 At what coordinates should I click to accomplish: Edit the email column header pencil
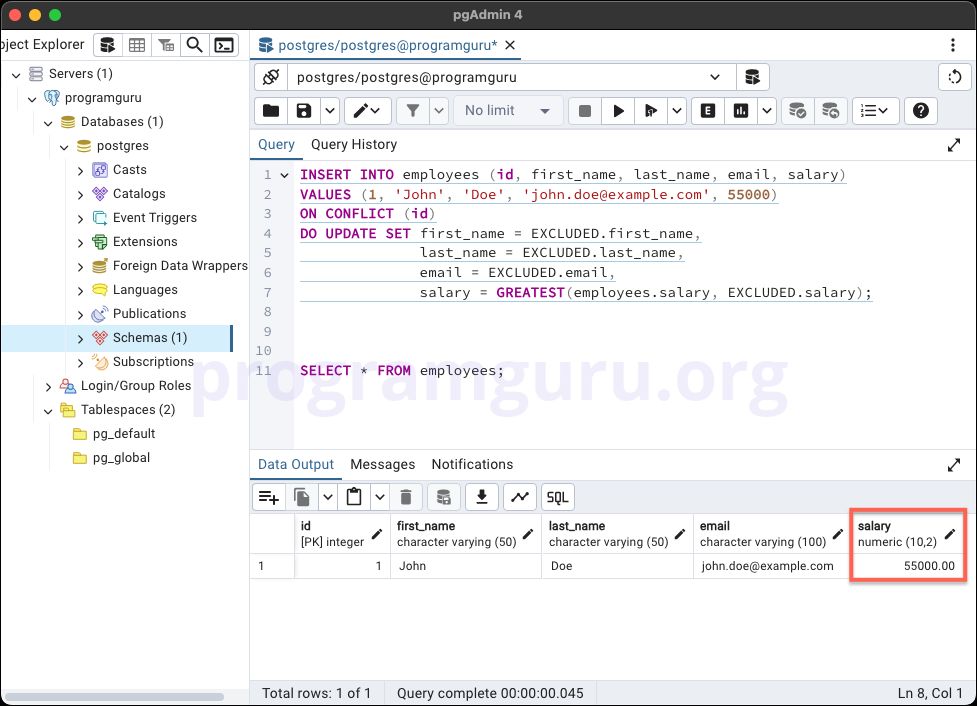click(x=838, y=534)
